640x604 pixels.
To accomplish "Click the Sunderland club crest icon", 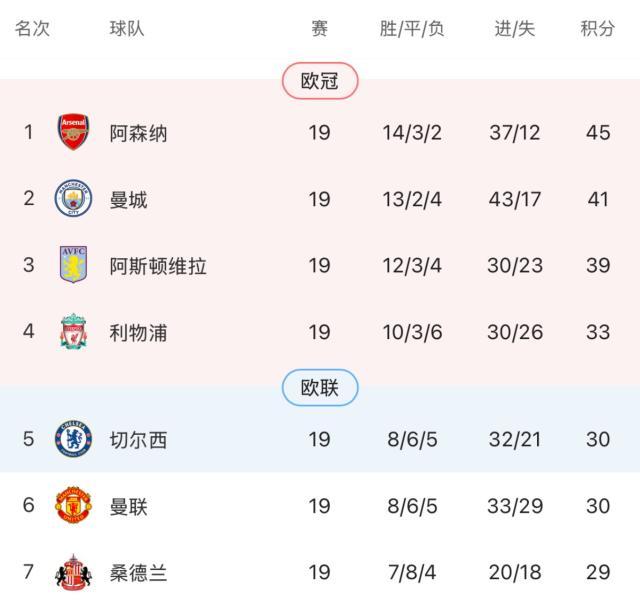I will (x=73, y=573).
